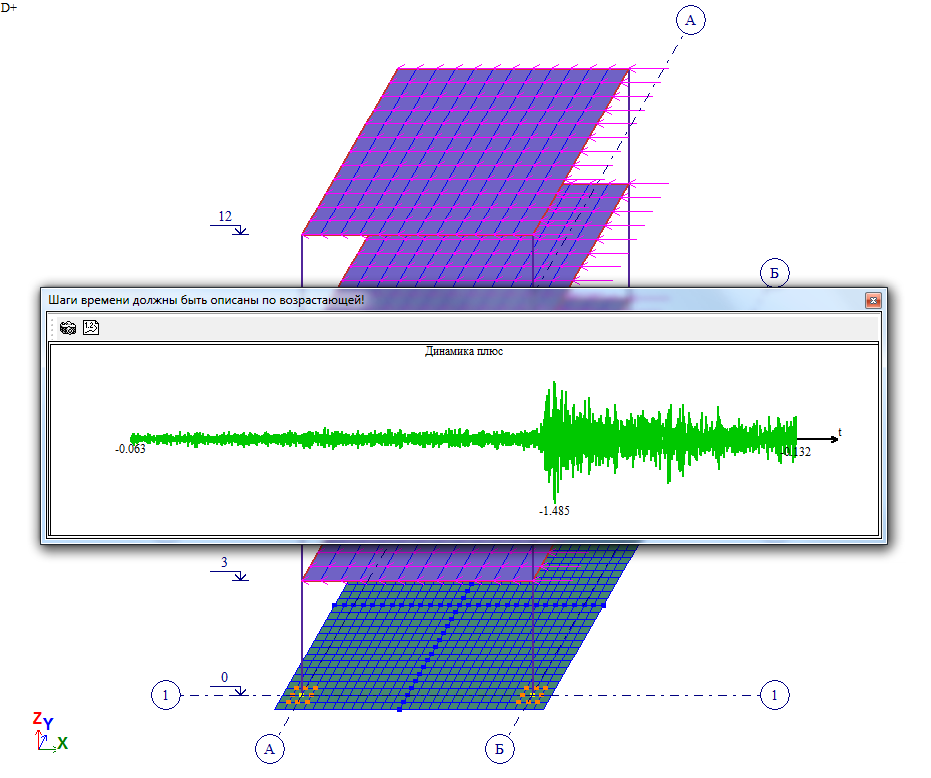Click the -0.063 starting value label
931x778 pixels.
tap(130, 449)
